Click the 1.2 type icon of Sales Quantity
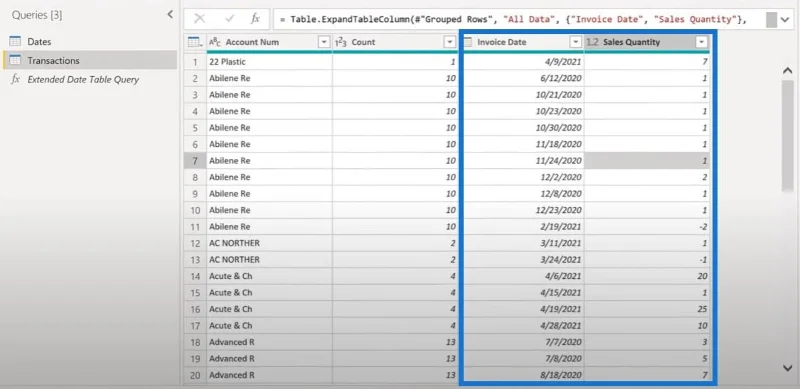 click(x=592, y=42)
